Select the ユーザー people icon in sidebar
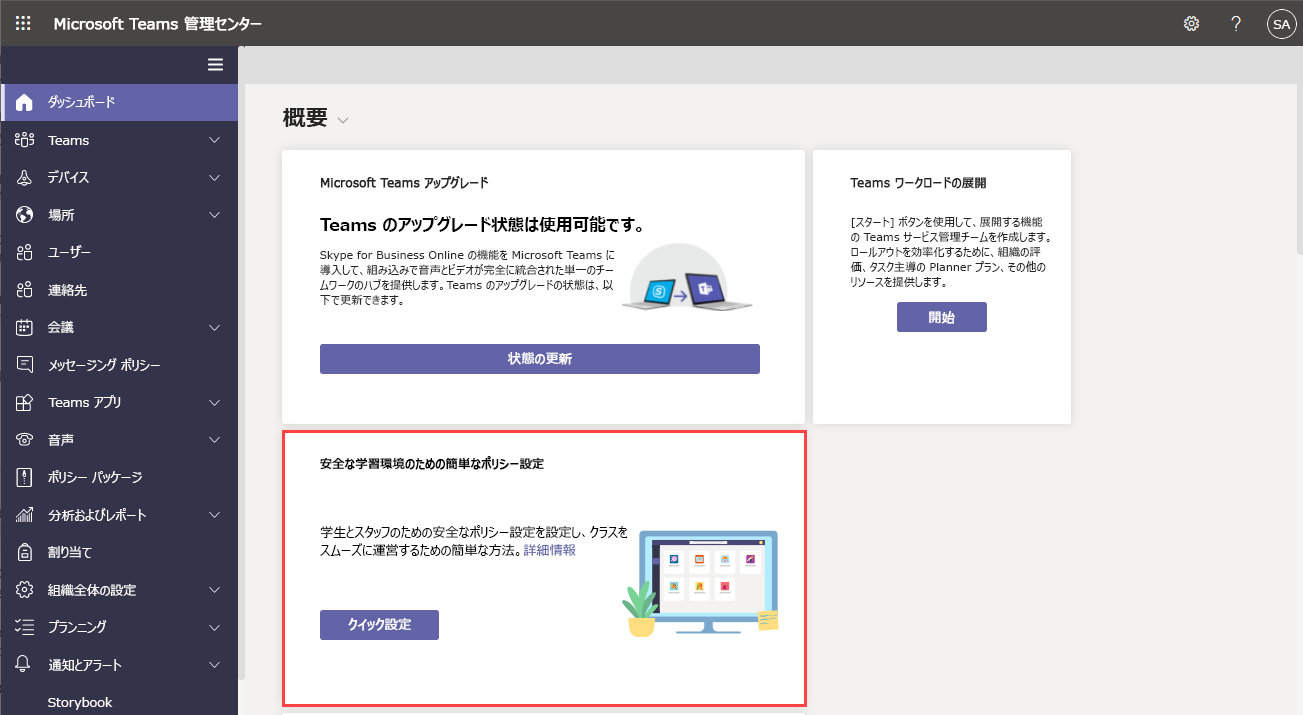Screen dimensions: 1303x715 tap(23, 252)
